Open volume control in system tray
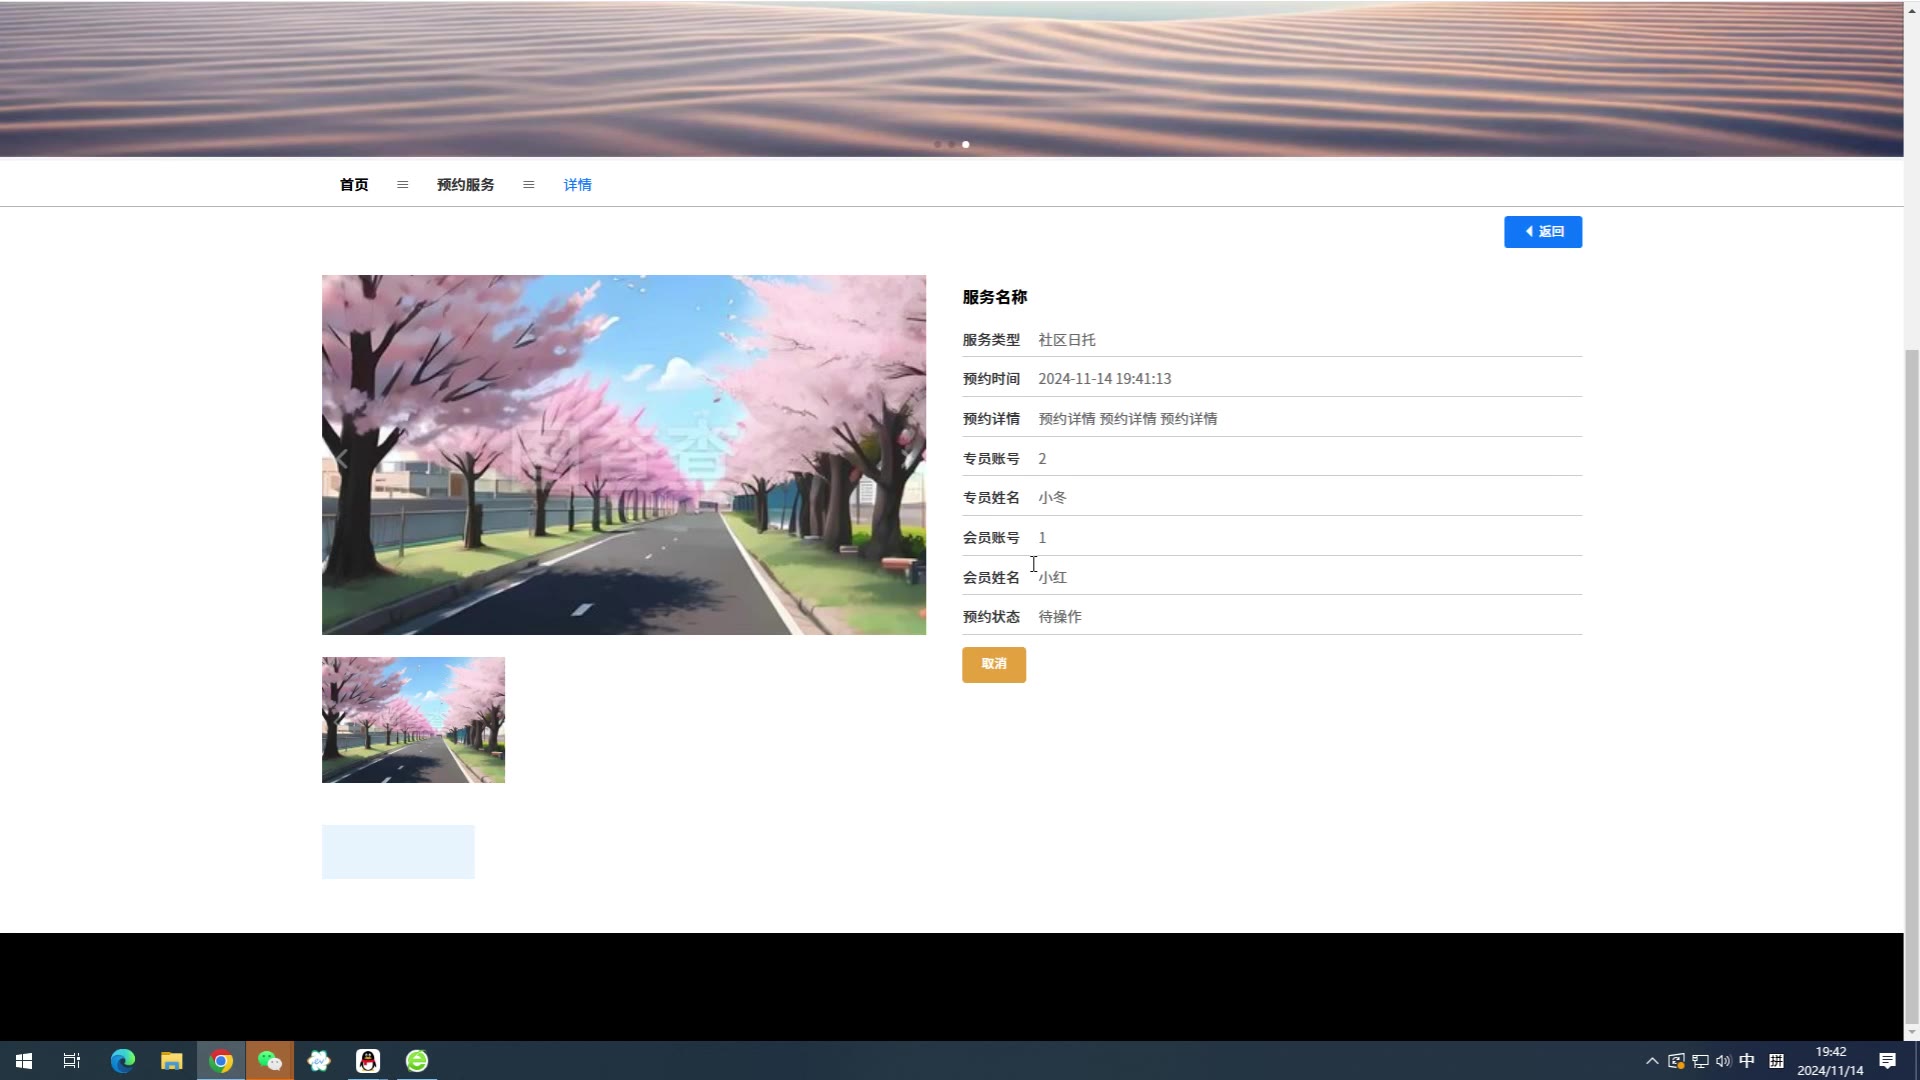The image size is (1920, 1080). [1723, 1061]
